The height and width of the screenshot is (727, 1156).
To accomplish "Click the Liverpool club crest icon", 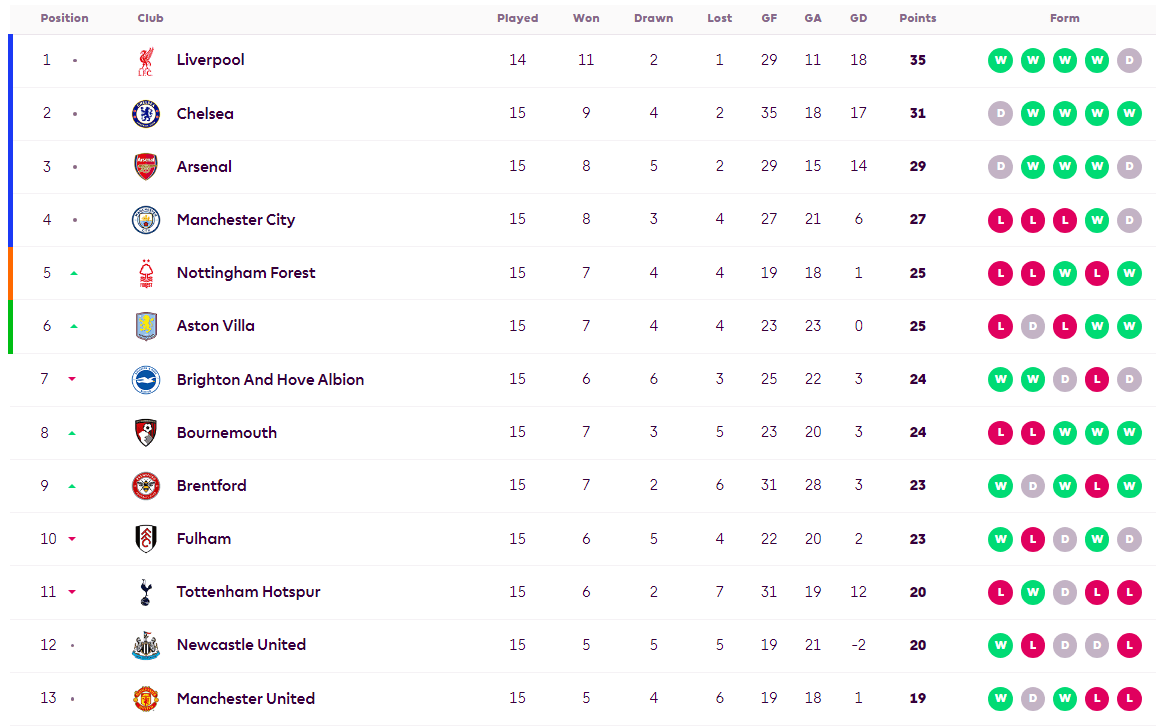I will (x=146, y=61).
